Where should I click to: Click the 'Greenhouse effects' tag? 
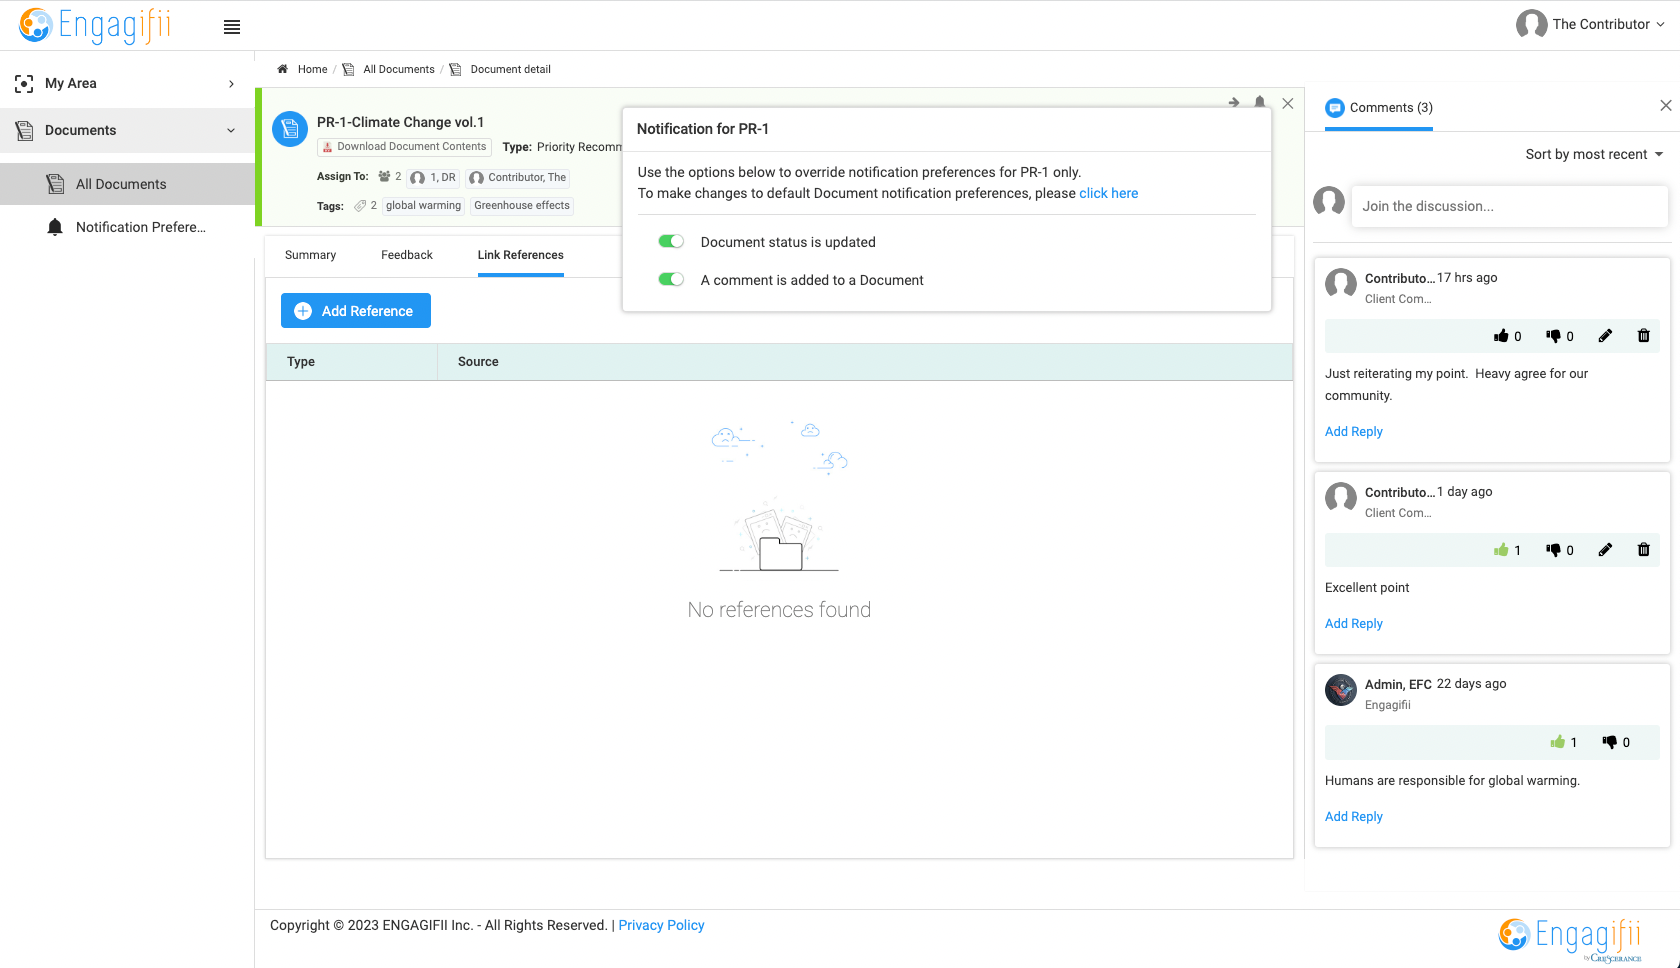pos(522,206)
